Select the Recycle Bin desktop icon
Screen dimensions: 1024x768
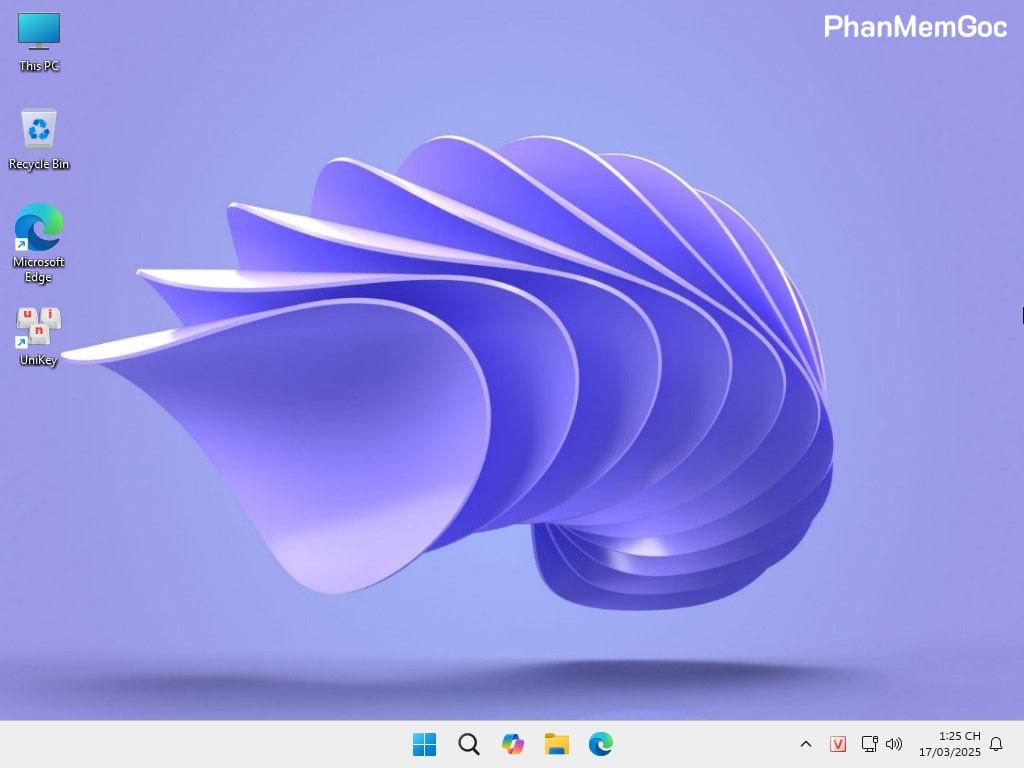point(39,130)
